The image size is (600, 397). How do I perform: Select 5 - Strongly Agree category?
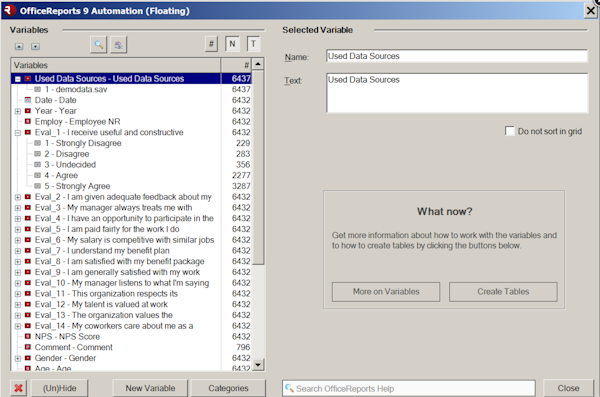pos(77,186)
